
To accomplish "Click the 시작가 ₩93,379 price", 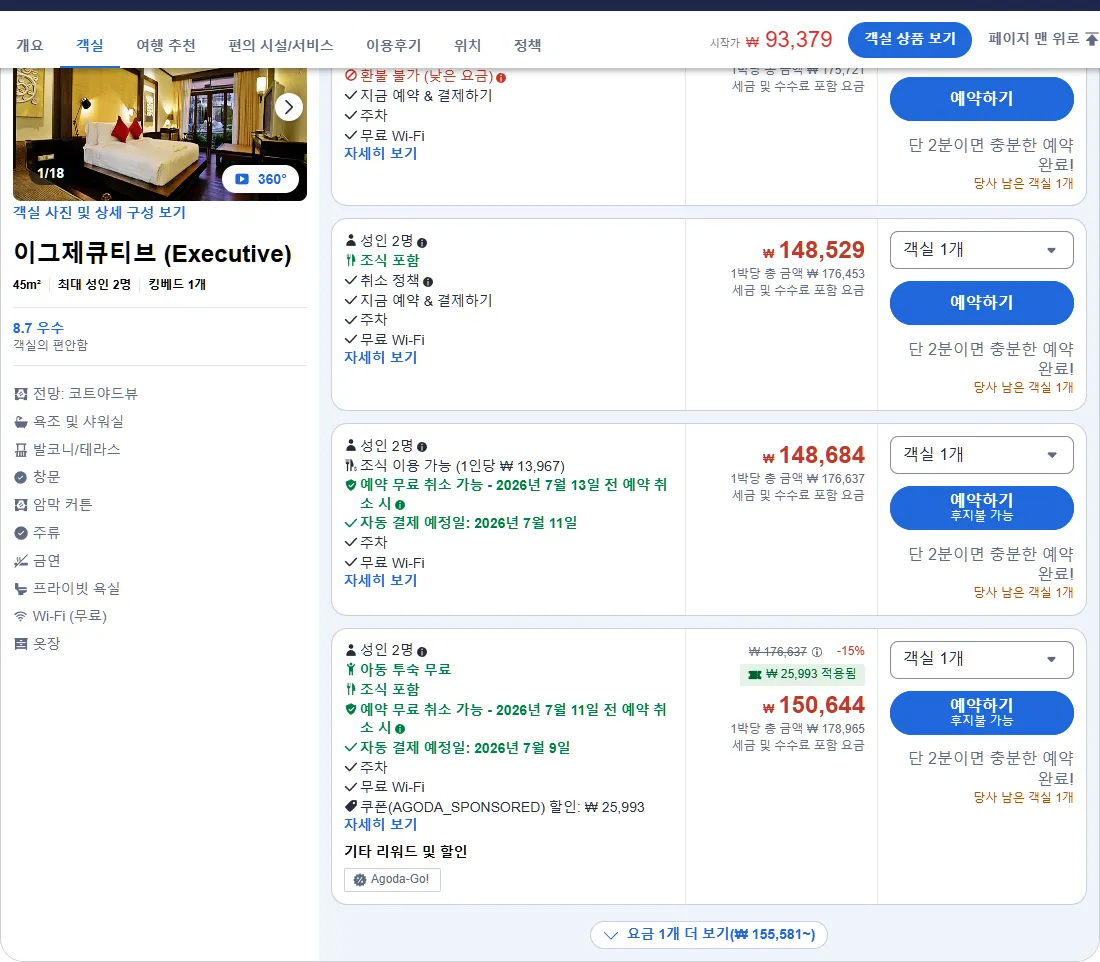I will click(x=771, y=40).
